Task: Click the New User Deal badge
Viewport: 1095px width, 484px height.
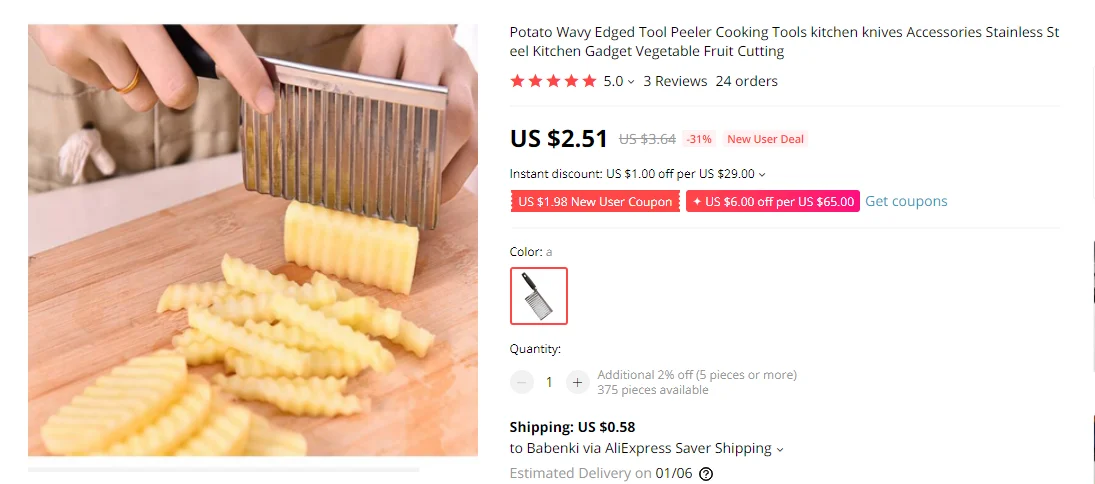Action: point(765,139)
